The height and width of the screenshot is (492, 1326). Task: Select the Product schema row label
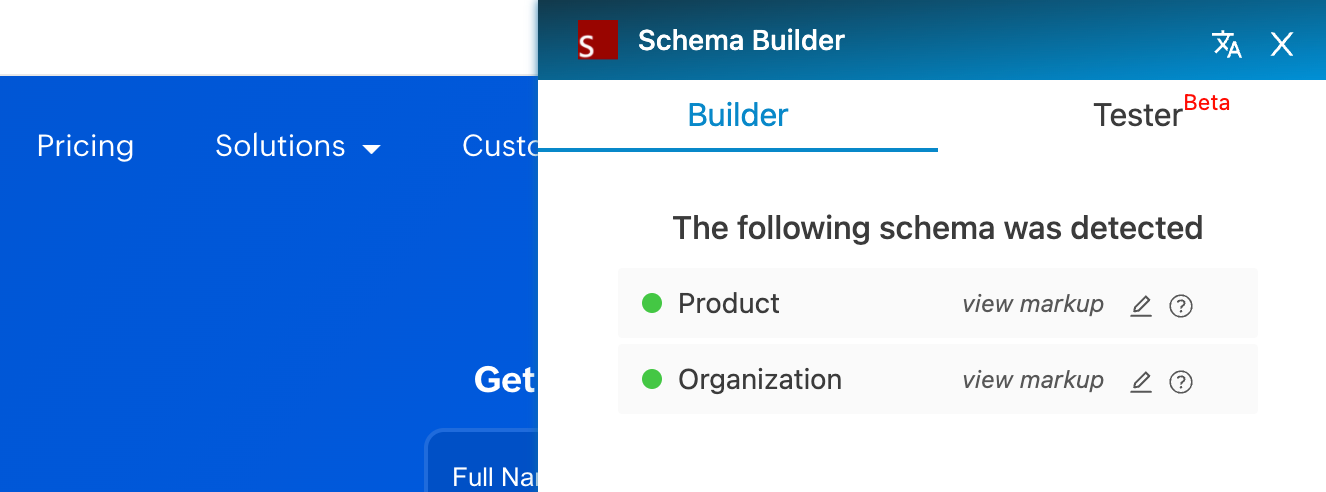(729, 303)
